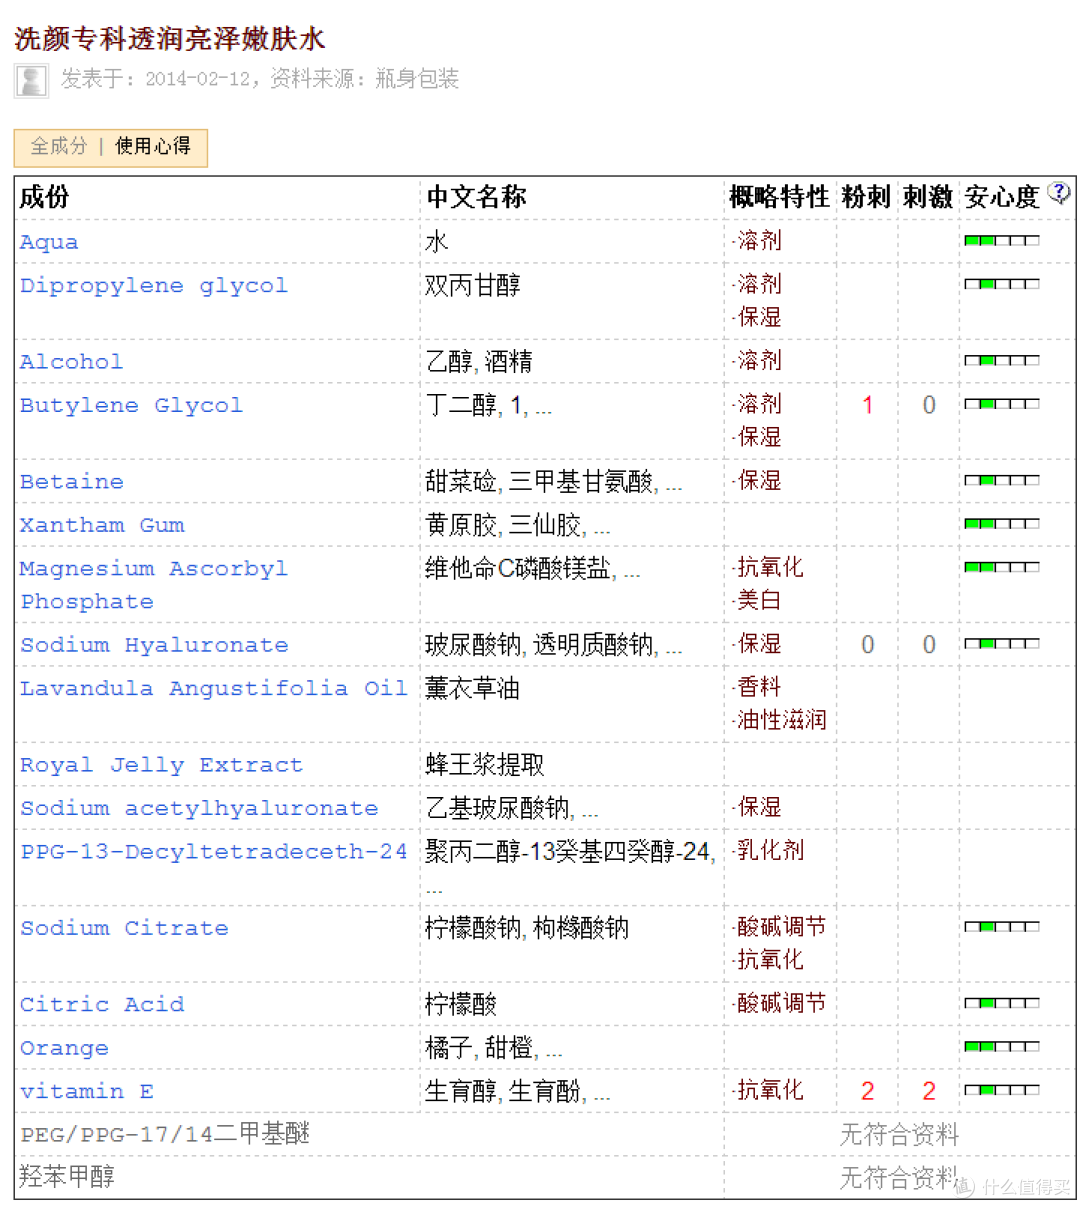
Task: Click the safety bar in Citric Acid row
Action: [x=1002, y=1003]
